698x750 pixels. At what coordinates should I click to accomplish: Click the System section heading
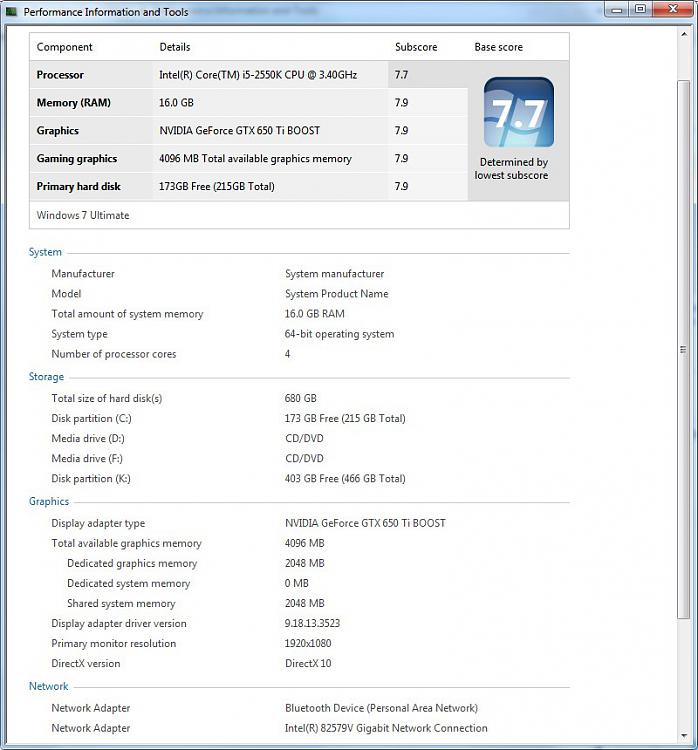pos(45,252)
